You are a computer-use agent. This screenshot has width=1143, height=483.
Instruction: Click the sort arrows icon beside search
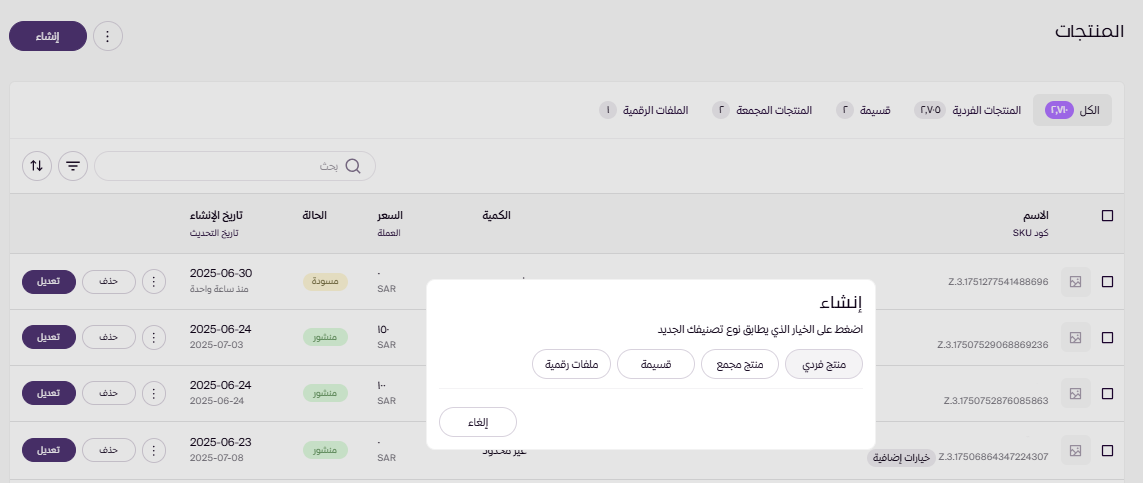tap(37, 166)
